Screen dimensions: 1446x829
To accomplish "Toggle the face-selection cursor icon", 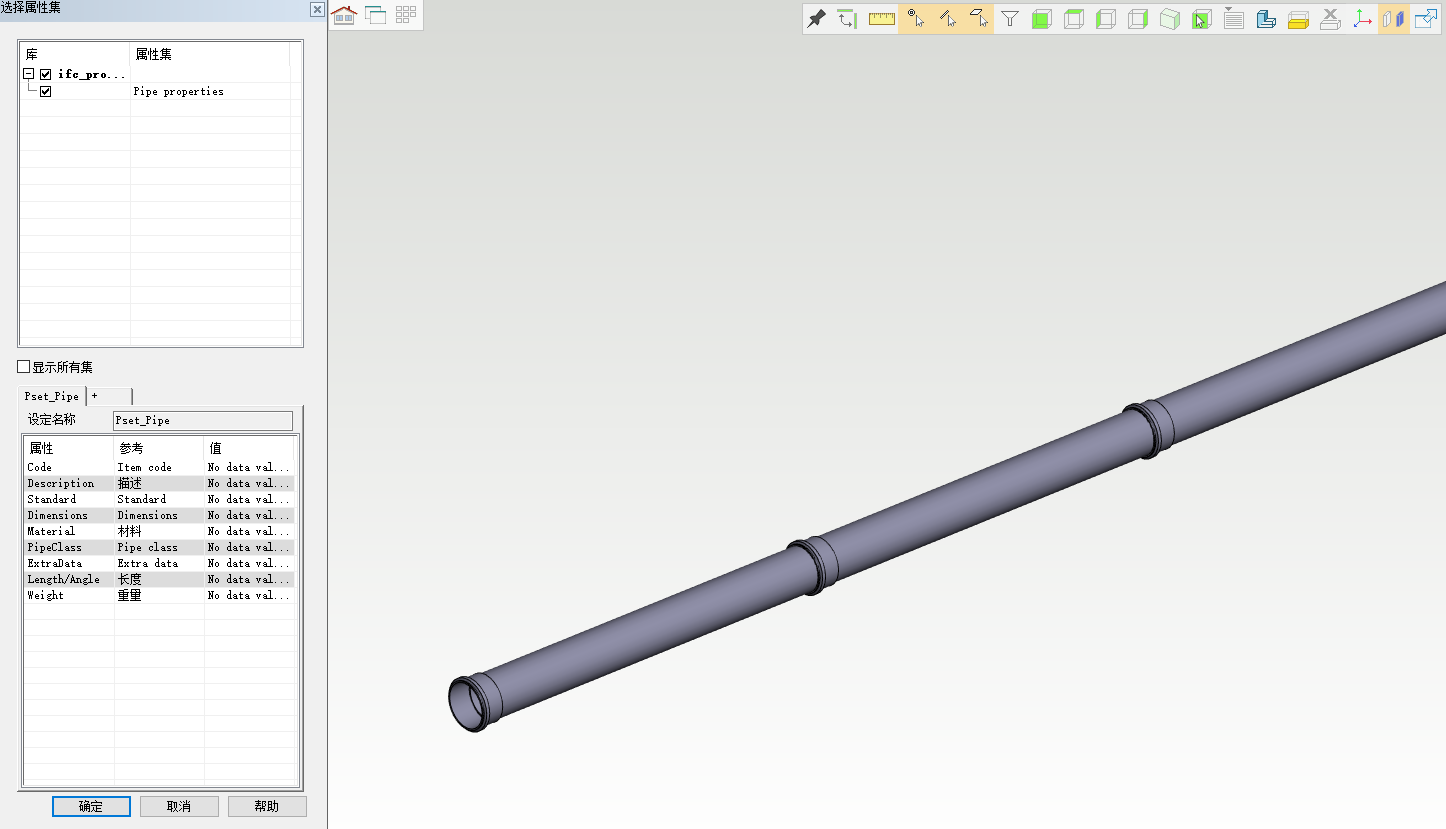I will pyautogui.click(x=978, y=19).
